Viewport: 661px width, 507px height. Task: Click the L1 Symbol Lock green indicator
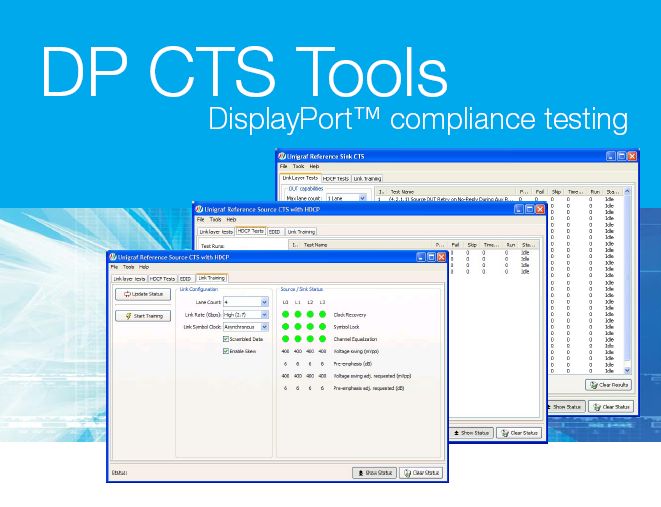(x=298, y=327)
